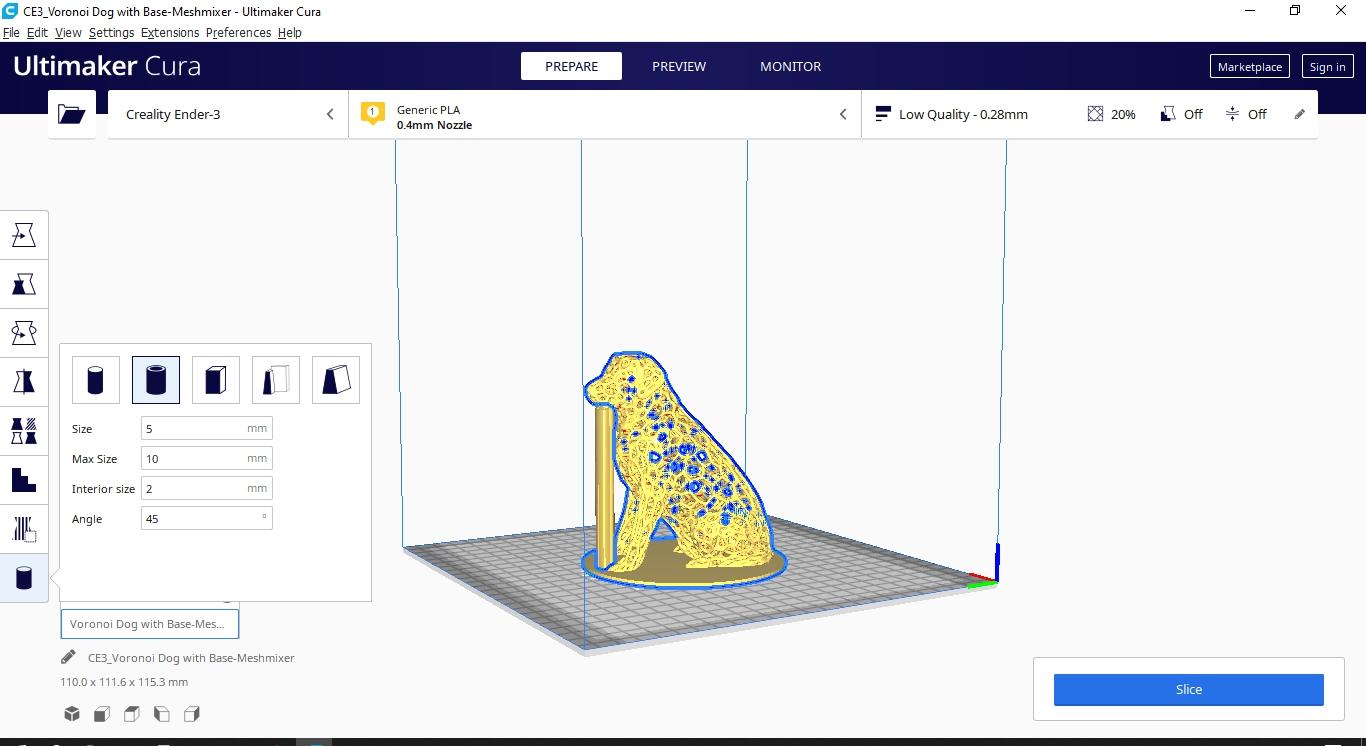This screenshot has width=1366, height=746.
Task: Click the infill 20% icon
Action: pyautogui.click(x=1095, y=114)
